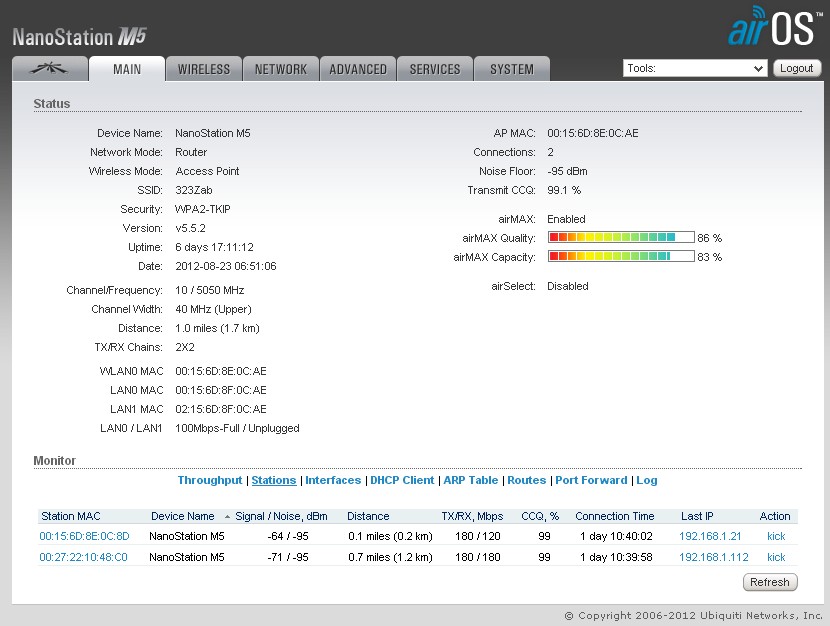Screen dimensions: 830x626
Task: Open the DHCP Client monitor link
Action: pyautogui.click(x=402, y=480)
